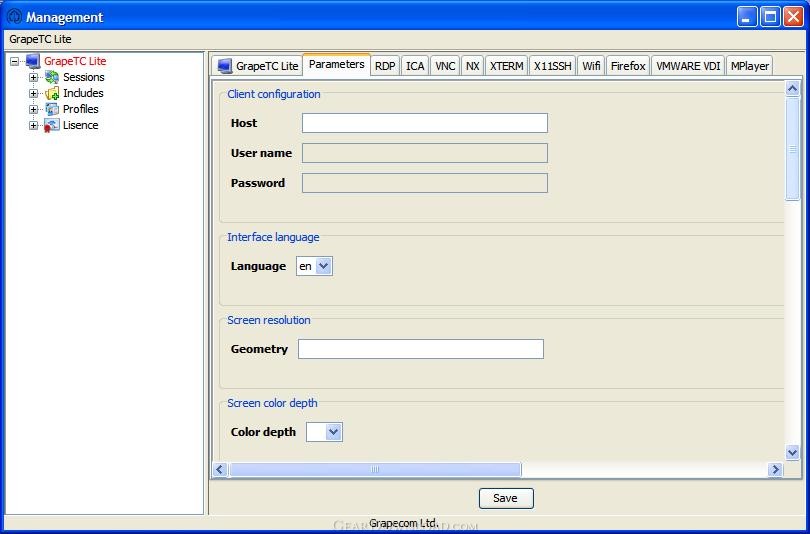
Task: Click the vertical scrollbar up arrow
Action: tap(792, 88)
